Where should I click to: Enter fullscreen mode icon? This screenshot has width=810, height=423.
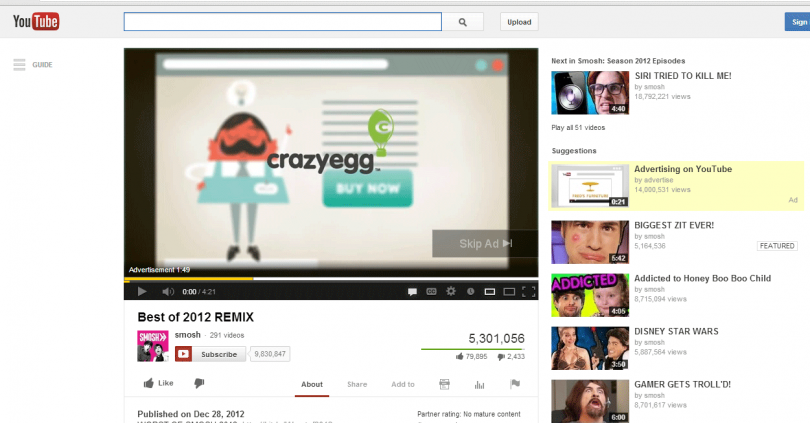[x=528, y=292]
